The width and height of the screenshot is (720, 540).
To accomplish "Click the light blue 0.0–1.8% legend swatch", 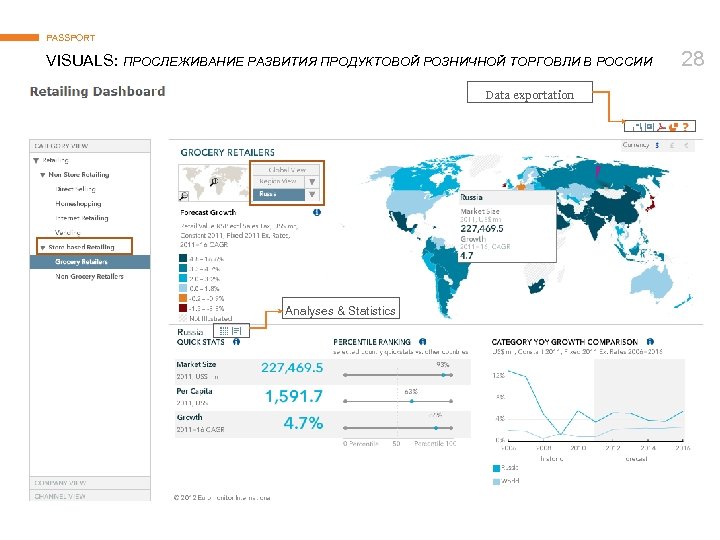I will click(x=183, y=288).
